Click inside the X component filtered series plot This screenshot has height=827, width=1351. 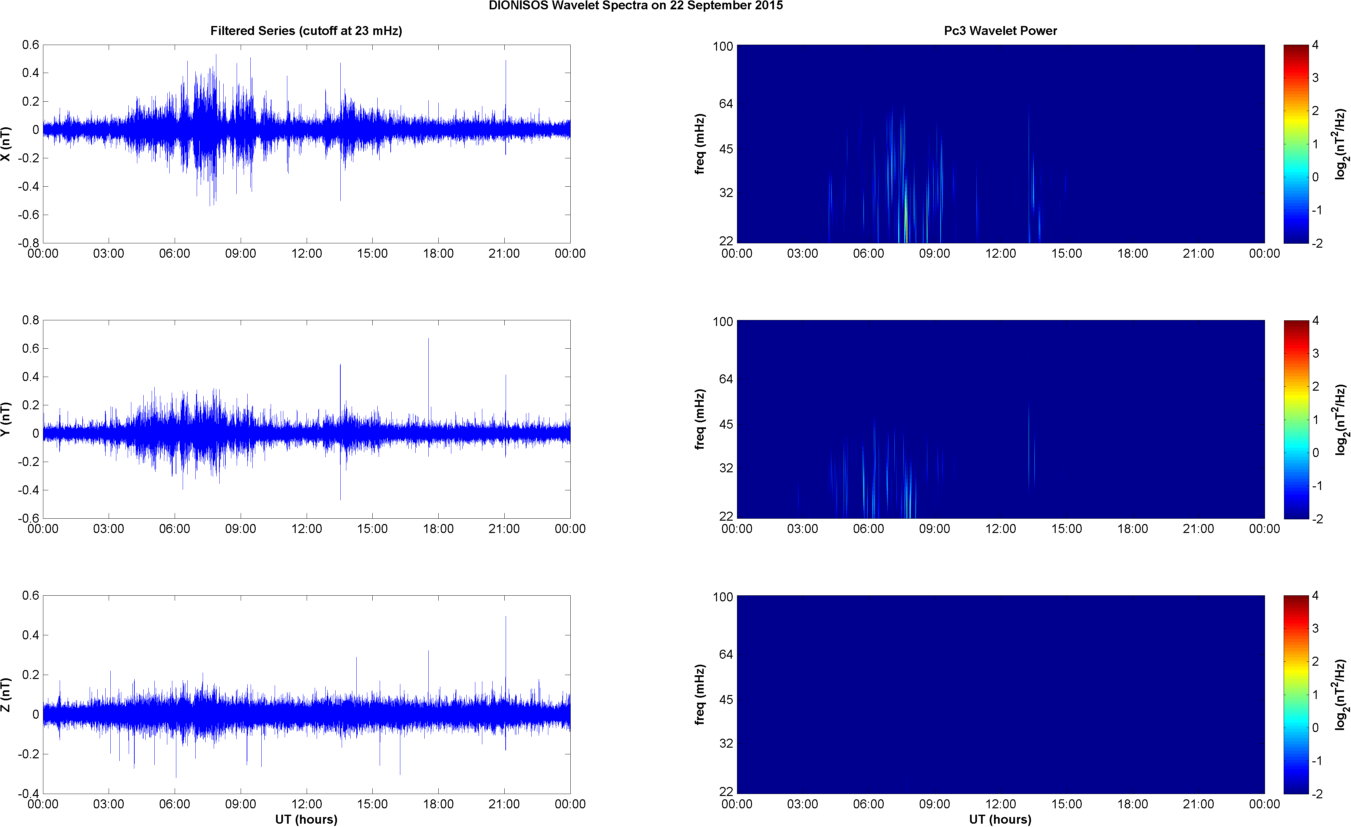306,143
